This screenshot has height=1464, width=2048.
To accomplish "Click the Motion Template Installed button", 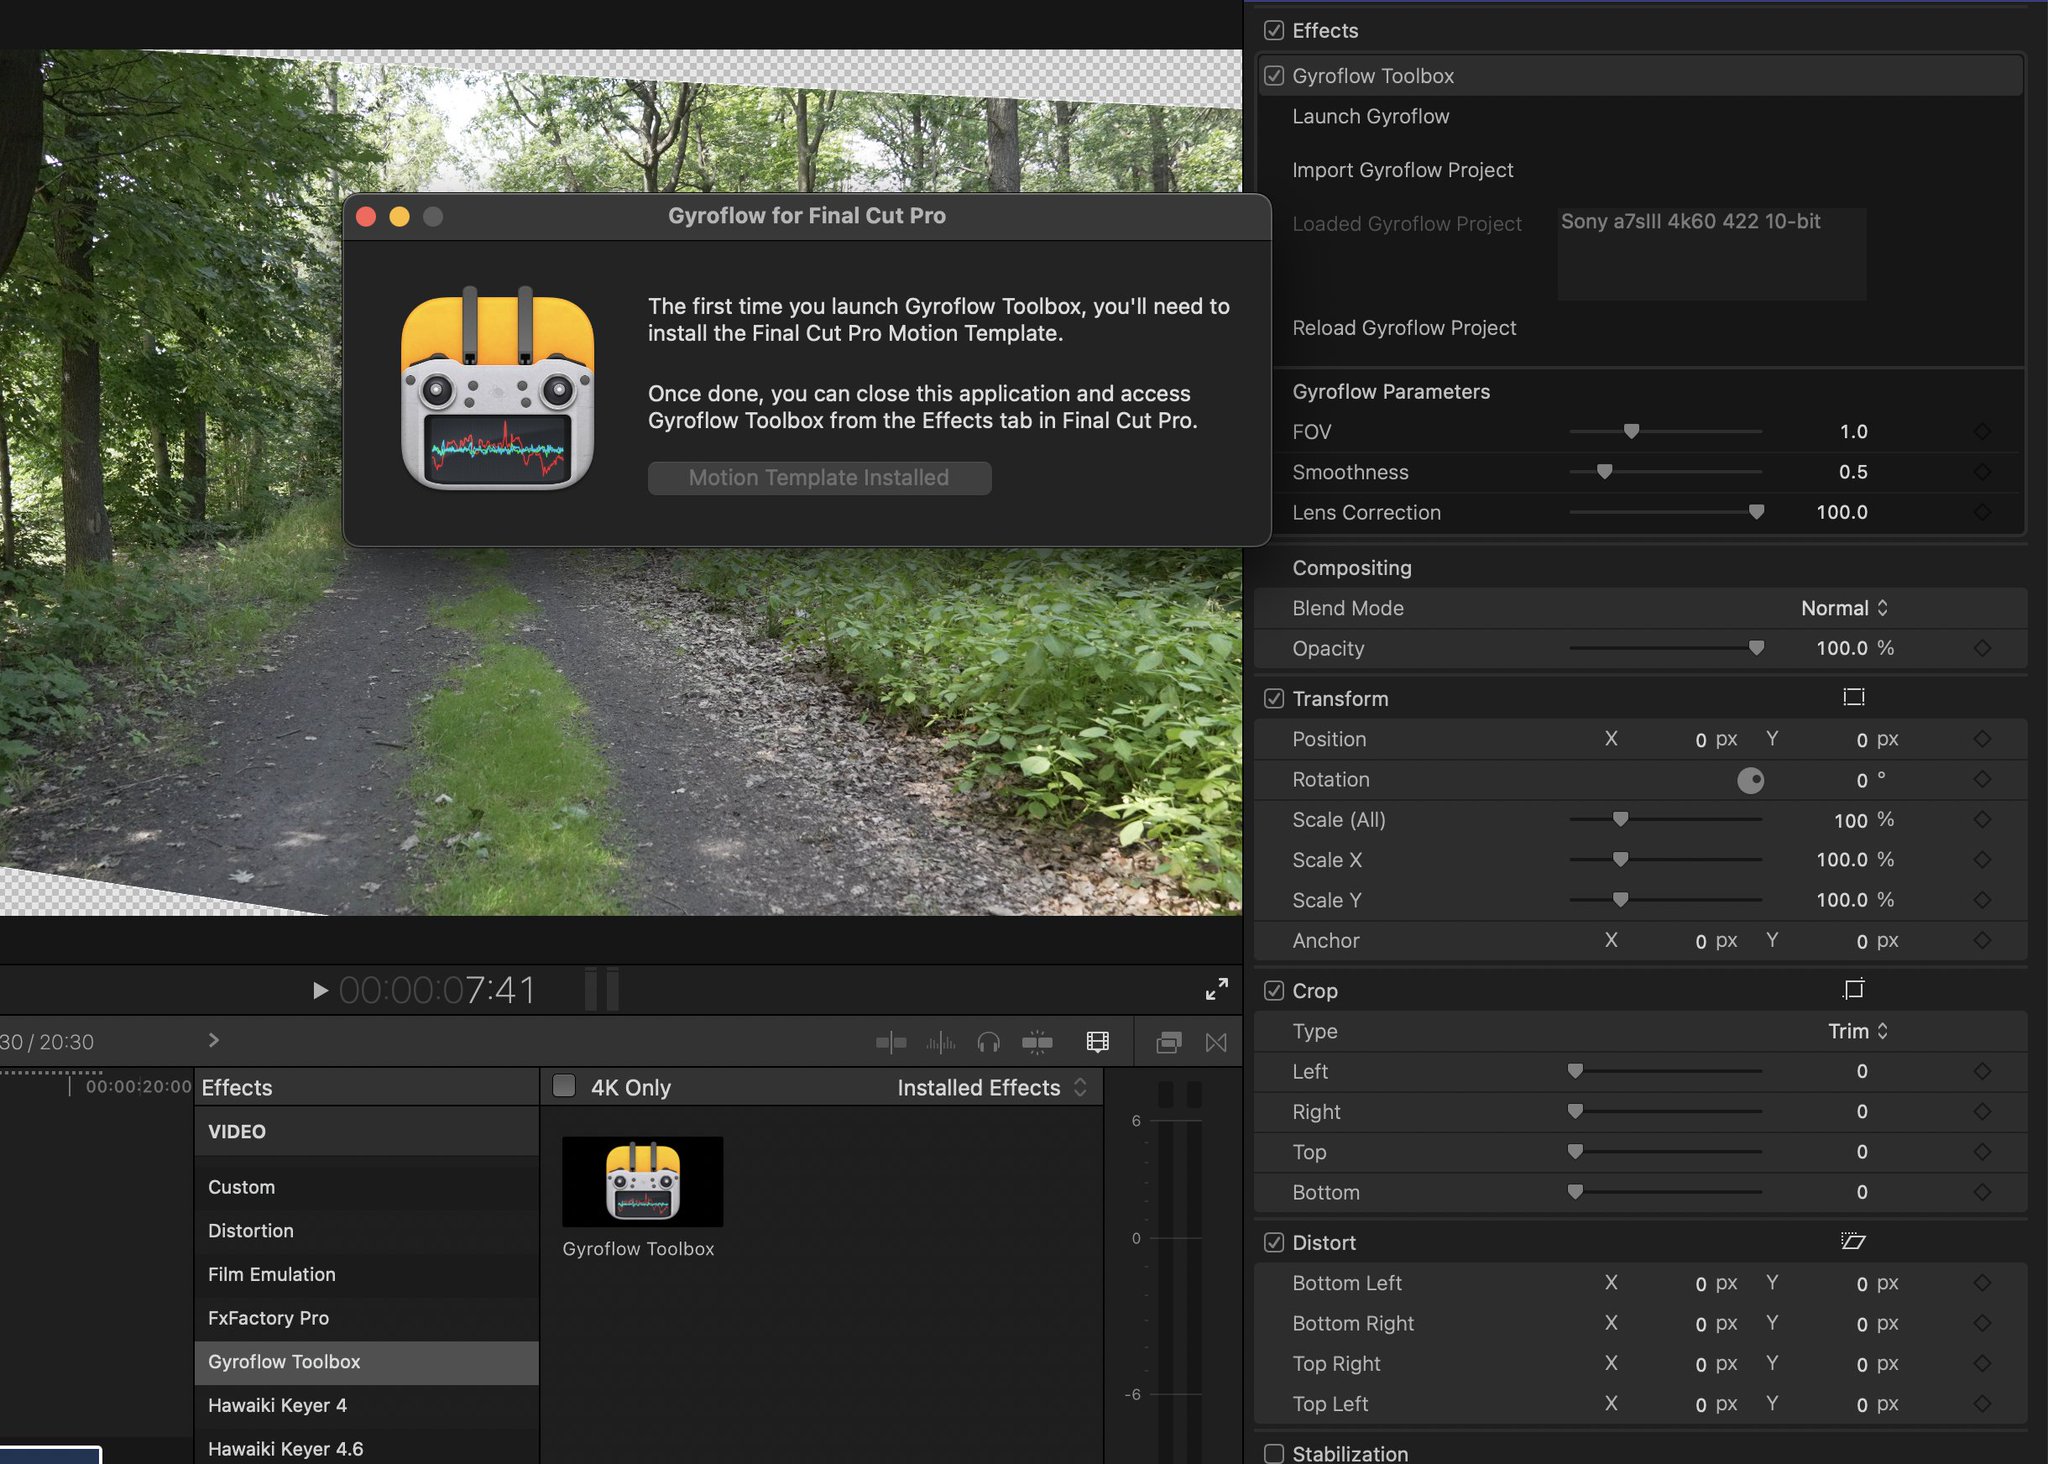I will [819, 478].
